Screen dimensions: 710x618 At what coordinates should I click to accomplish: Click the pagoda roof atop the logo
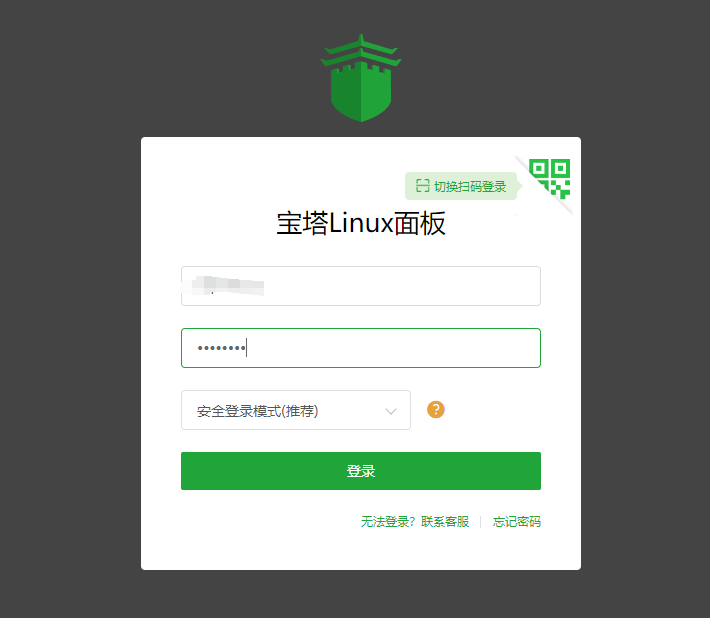(361, 51)
